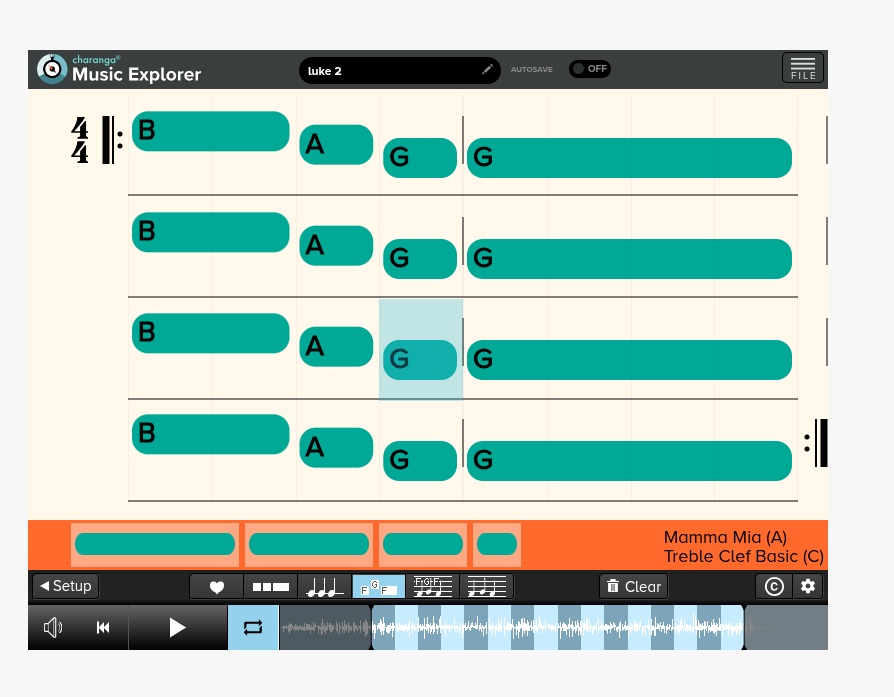Toggle the Autosave switch
This screenshot has width=894, height=697.
pyautogui.click(x=589, y=69)
